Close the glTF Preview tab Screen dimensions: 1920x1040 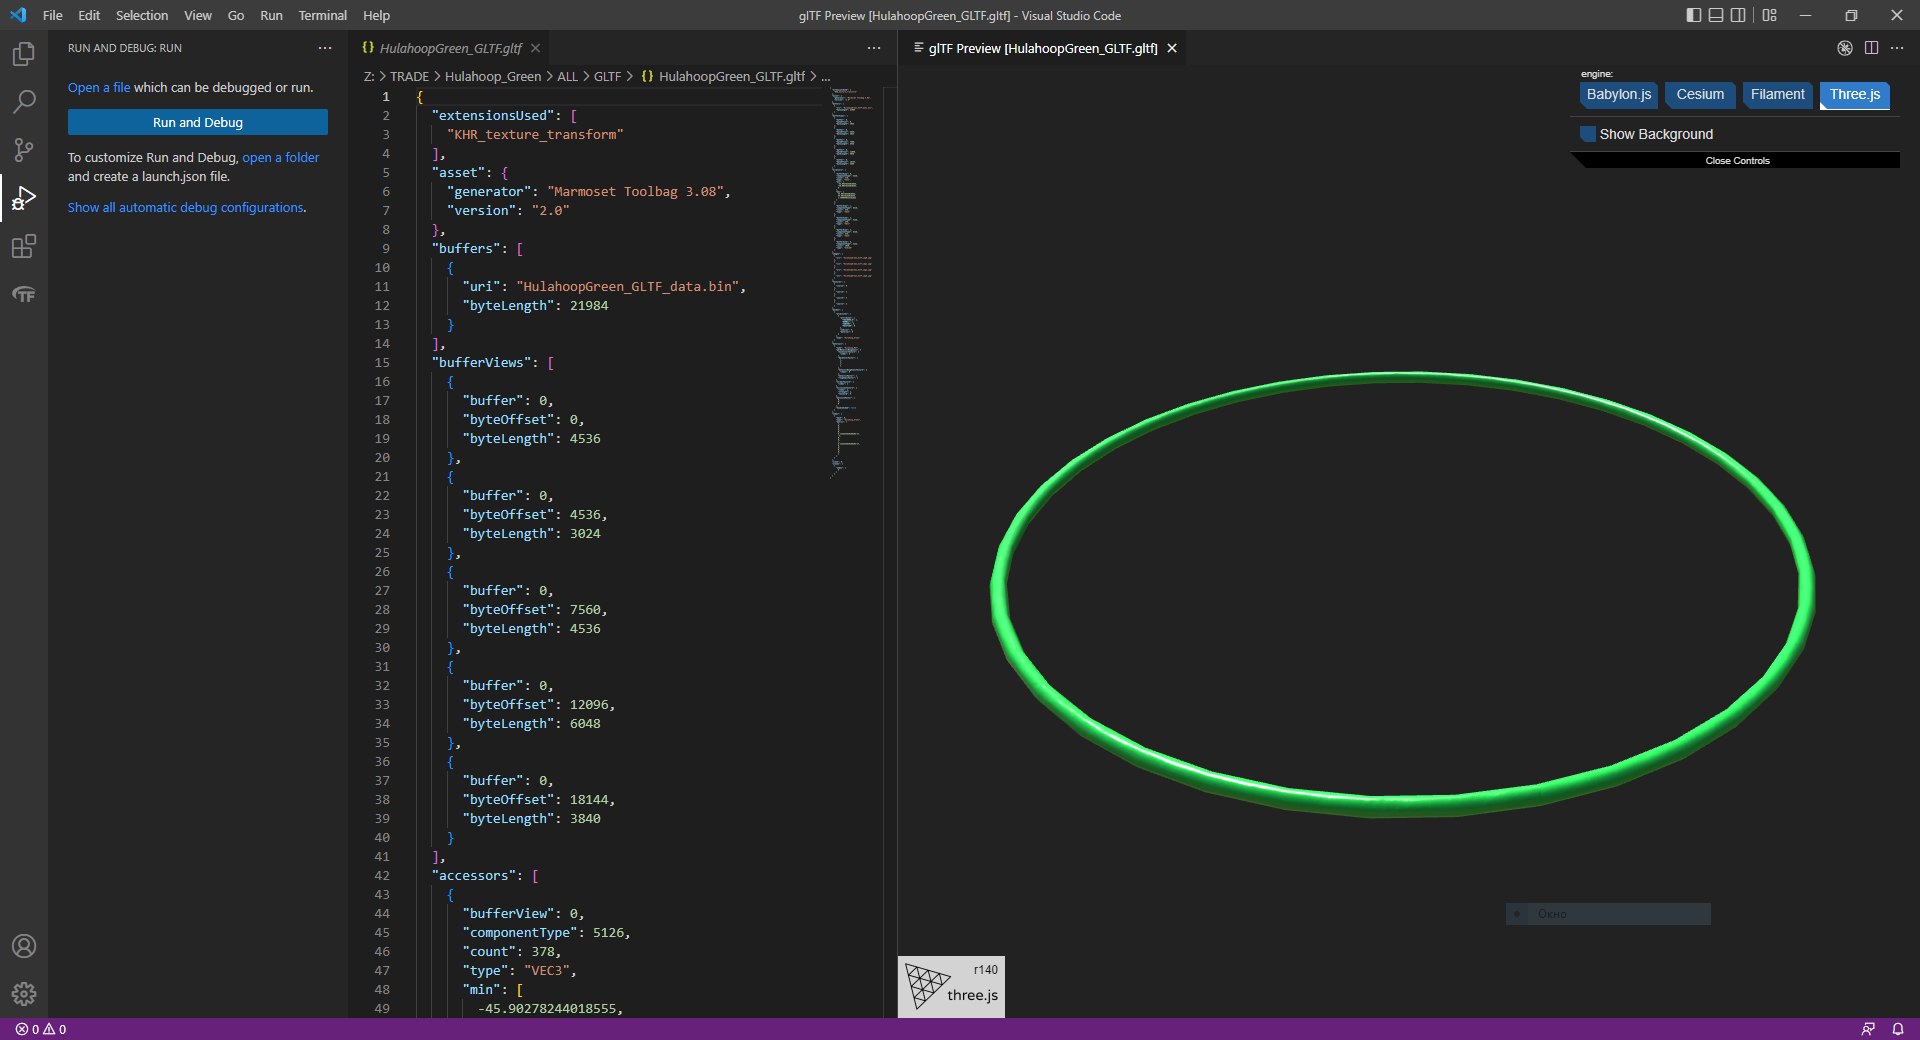(x=1172, y=48)
